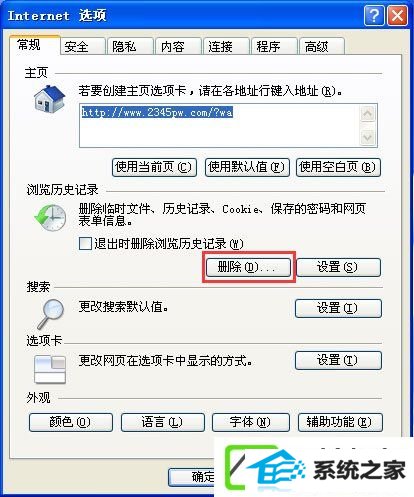Viewport: 414px width, 497px height.
Task: Open the 颜色(O) appearance button
Action: coord(71,422)
